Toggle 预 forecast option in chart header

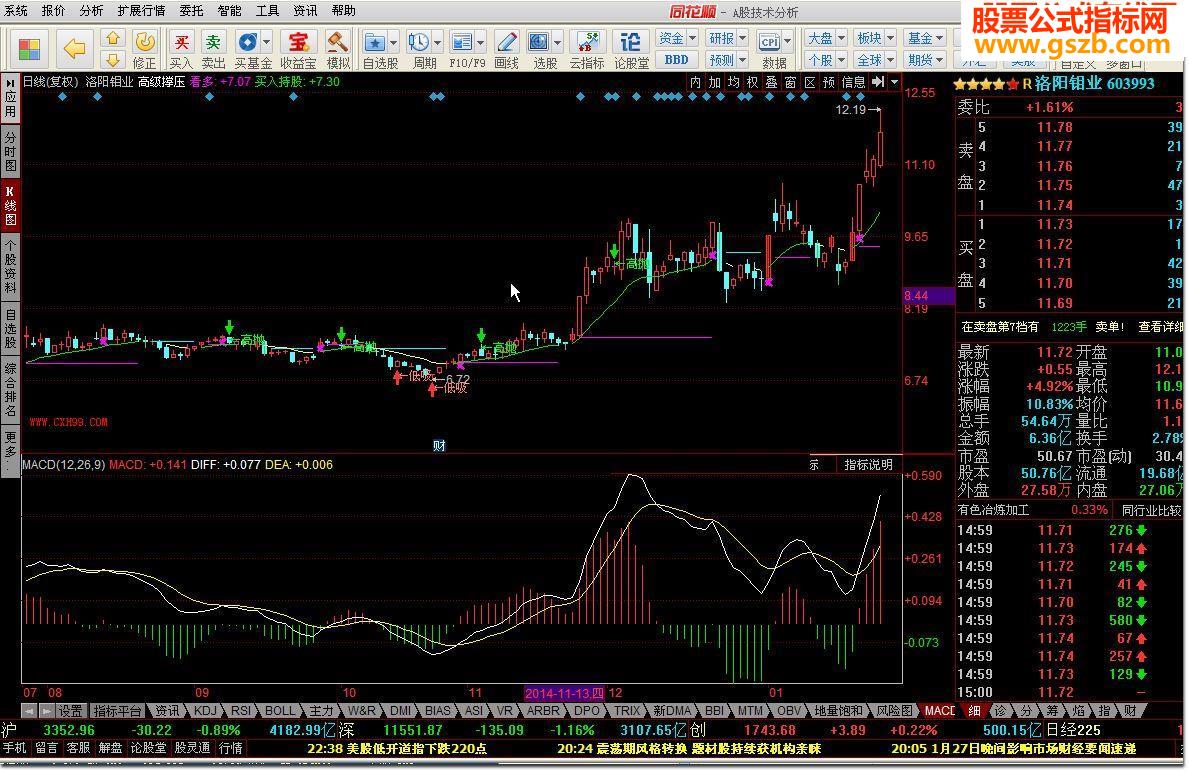coord(829,82)
